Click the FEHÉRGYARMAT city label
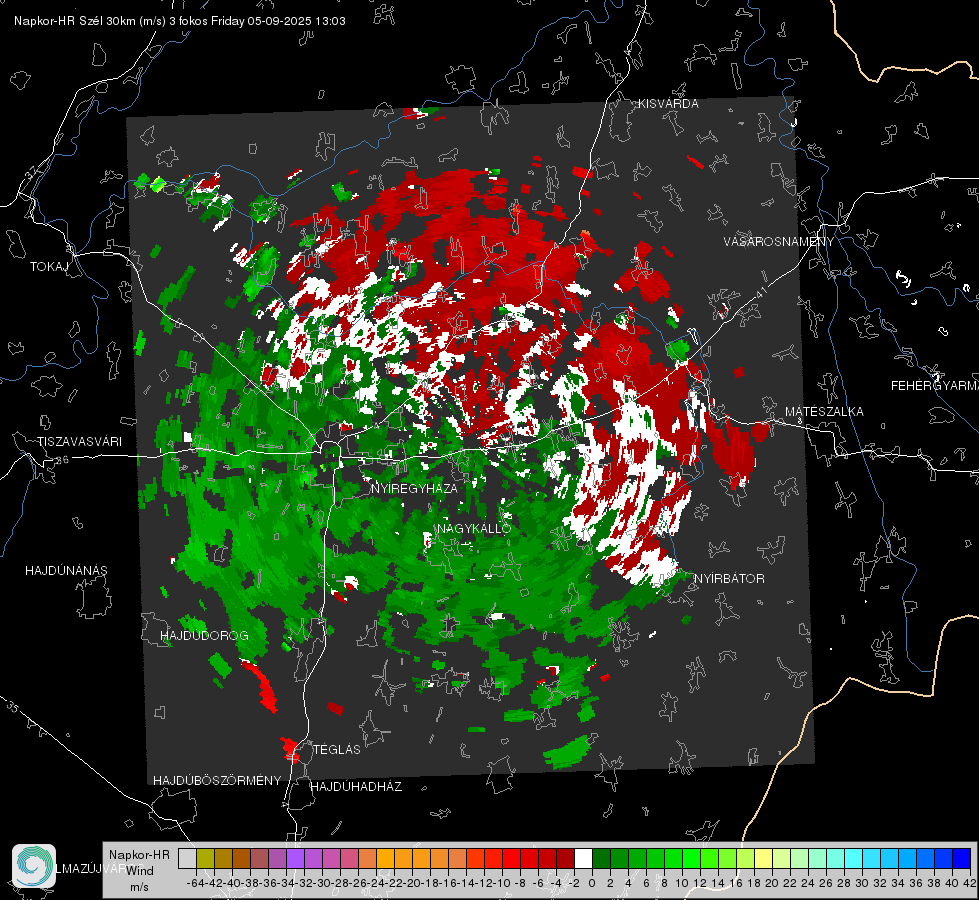 click(x=935, y=386)
